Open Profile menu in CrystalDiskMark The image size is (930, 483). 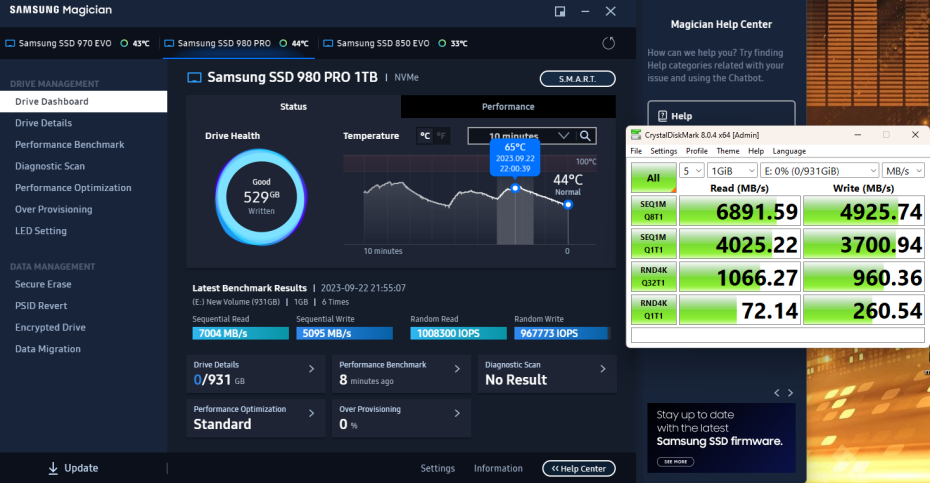[697, 151]
